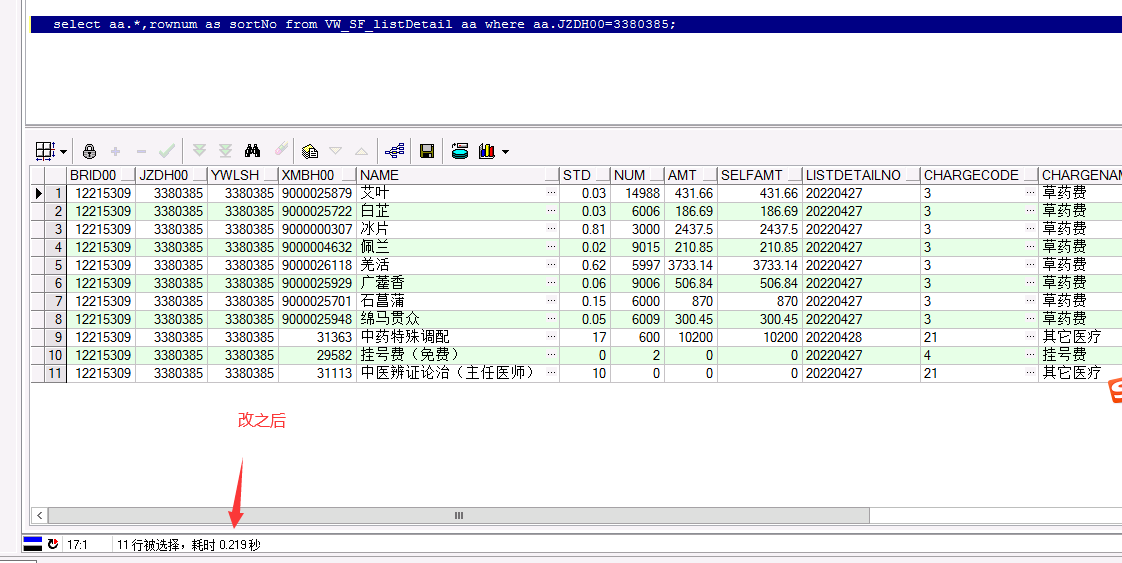Click the SQL select statement line
This screenshot has height=563, width=1122.
pos(364,24)
